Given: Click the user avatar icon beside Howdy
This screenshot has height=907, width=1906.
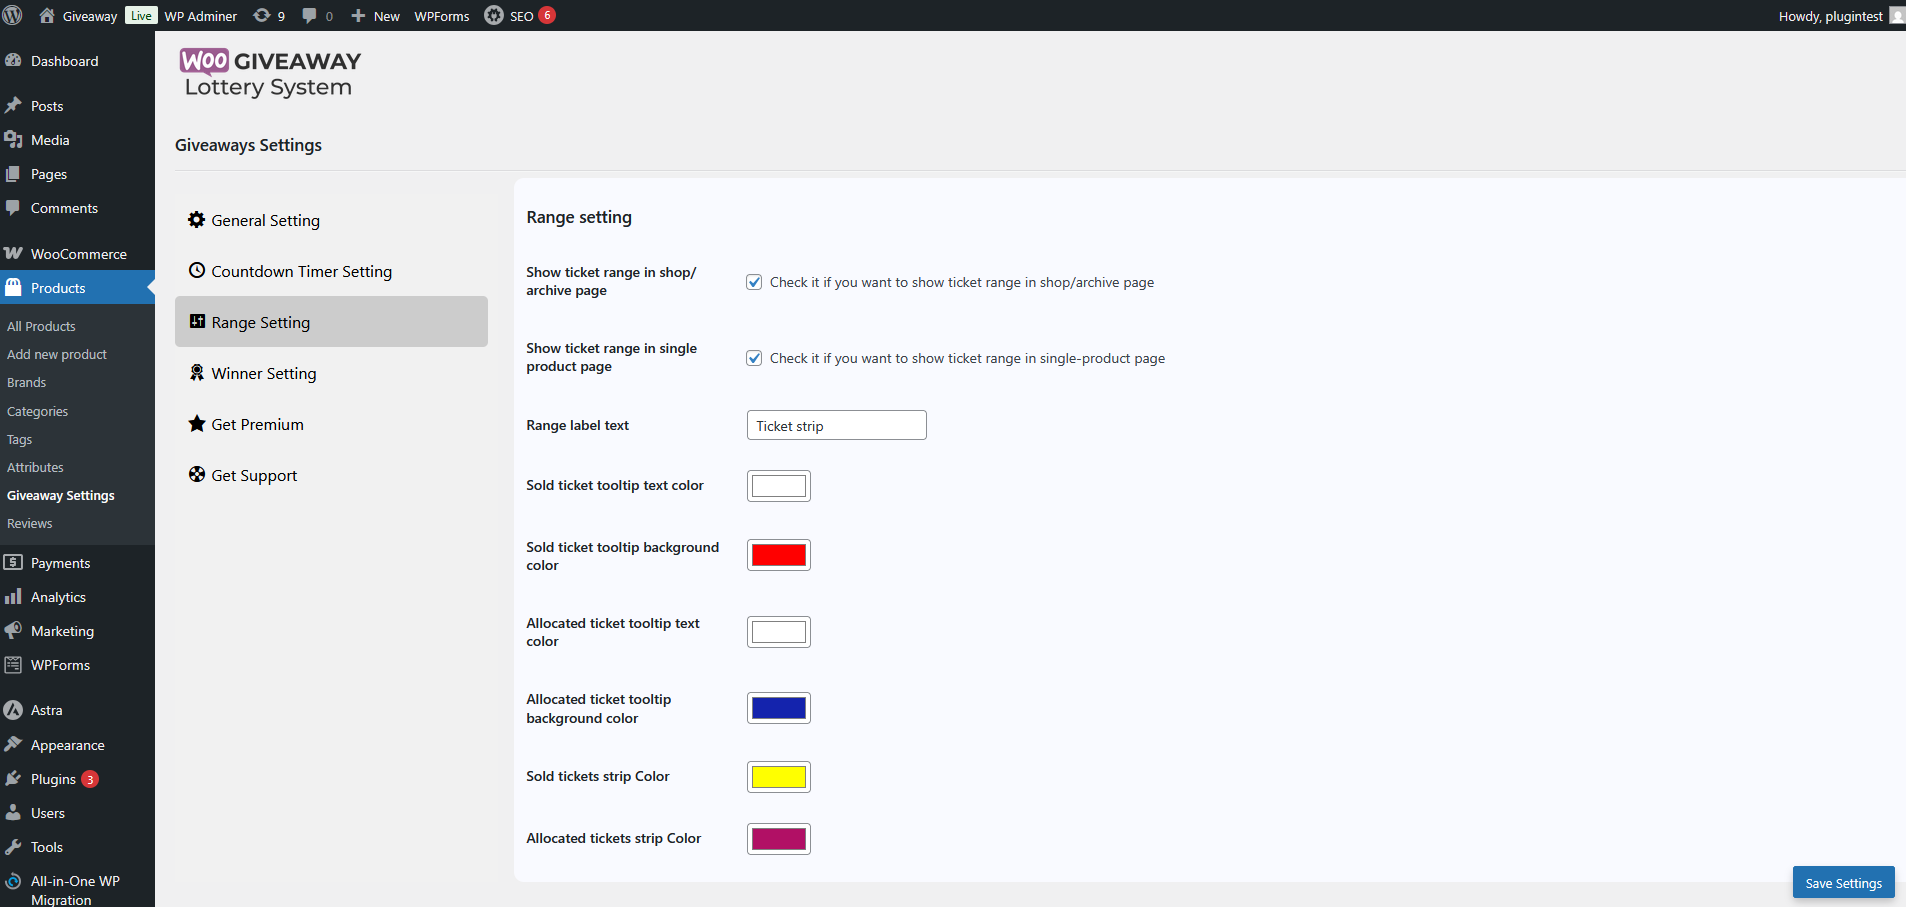Looking at the screenshot, I should click(1897, 15).
